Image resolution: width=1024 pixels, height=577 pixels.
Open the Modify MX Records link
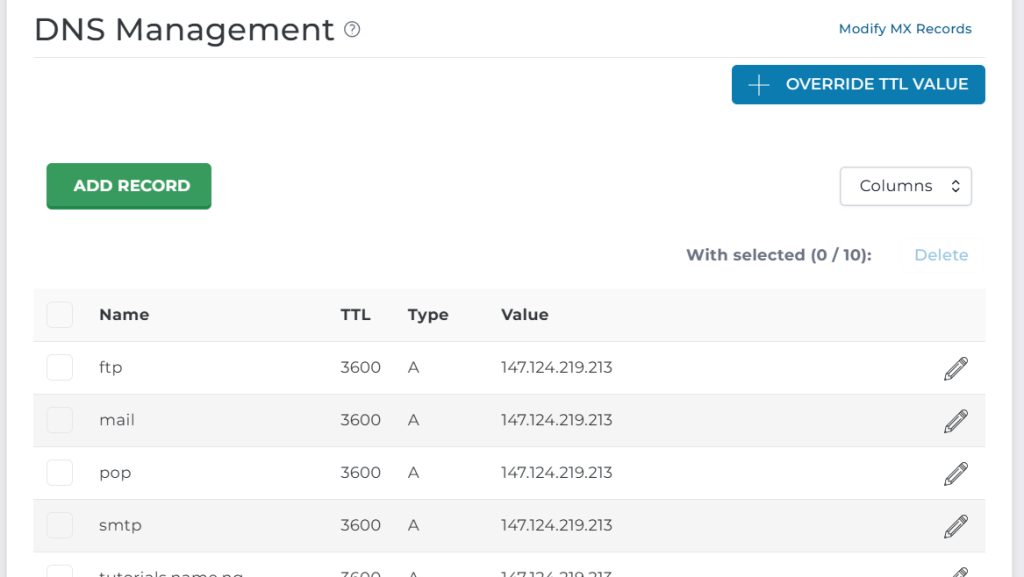click(905, 29)
